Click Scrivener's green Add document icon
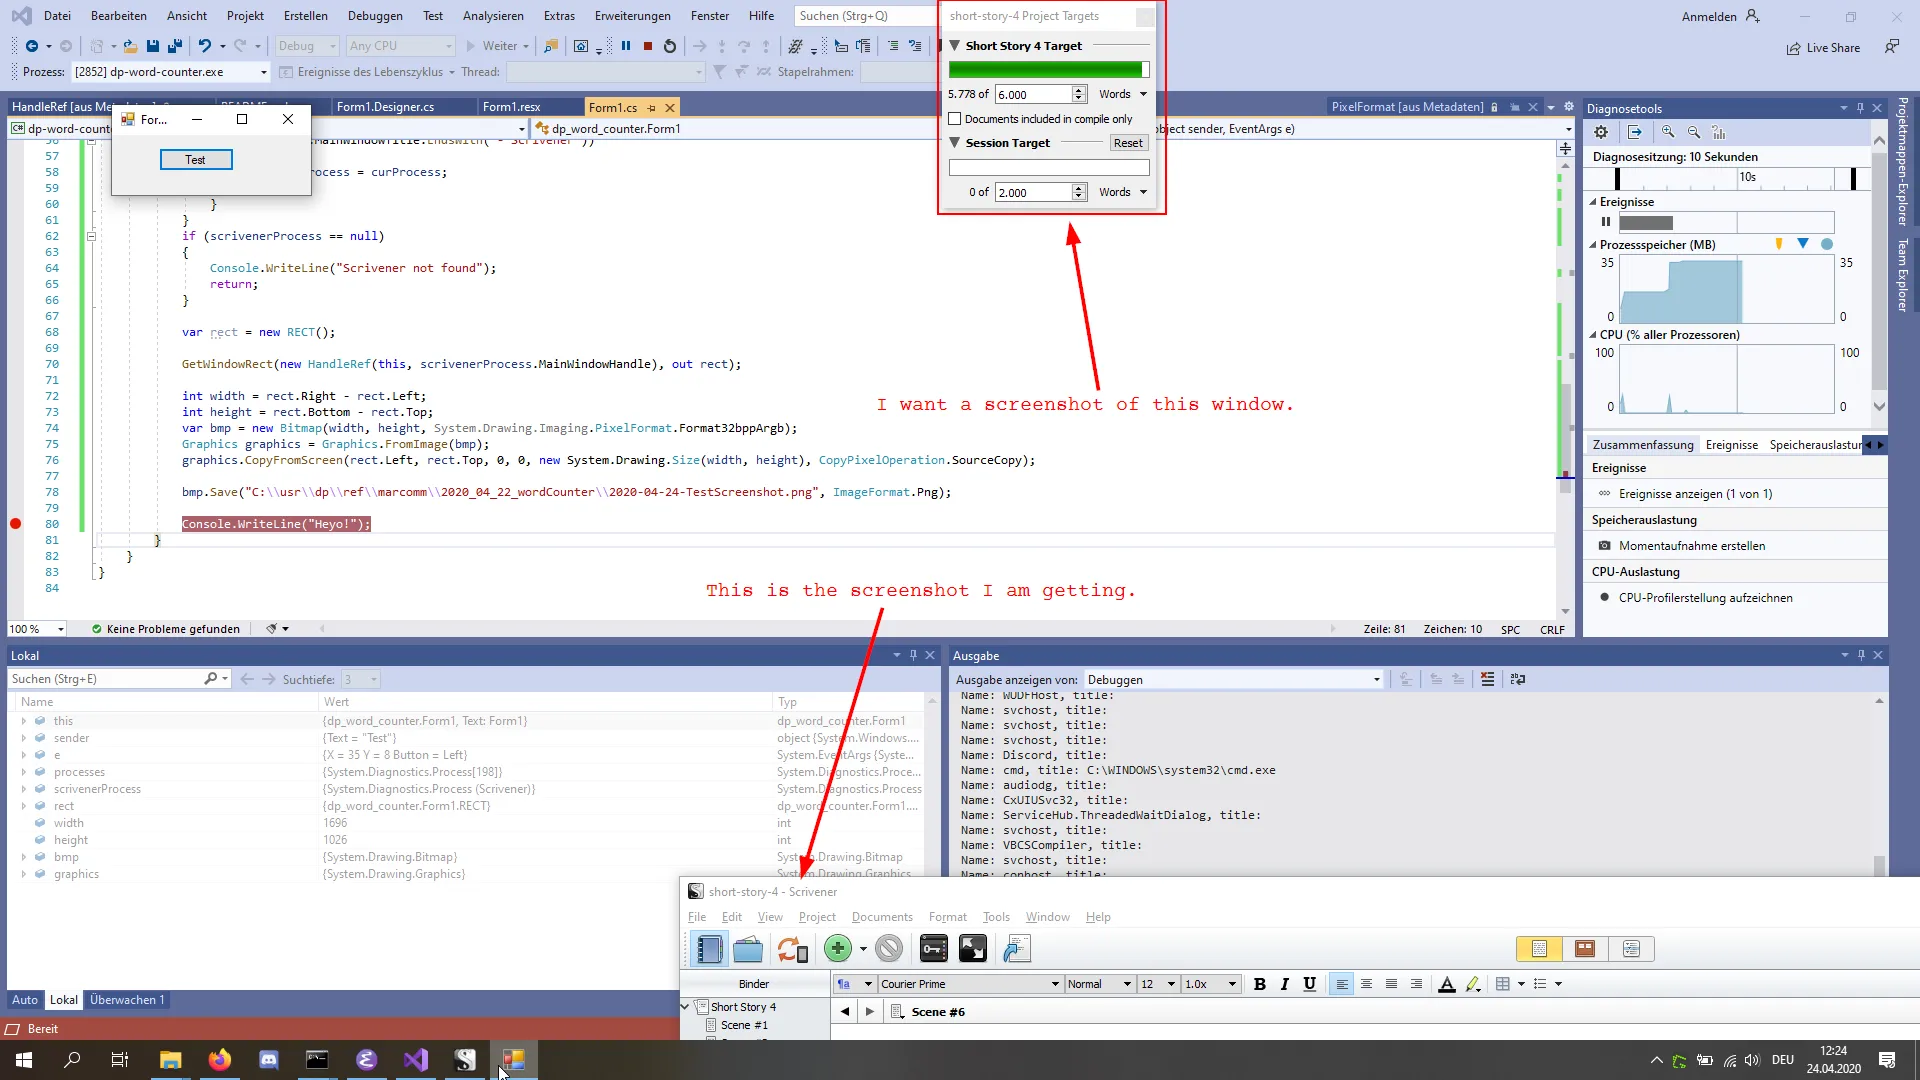 pyautogui.click(x=838, y=948)
